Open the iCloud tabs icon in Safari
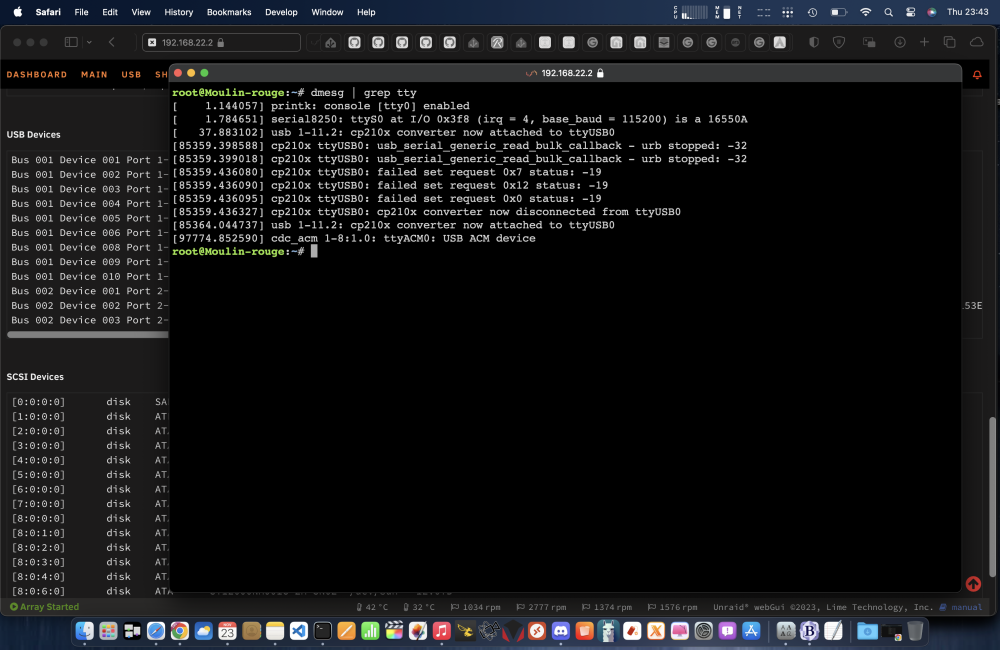This screenshot has height=650, width=1000. coord(976,42)
